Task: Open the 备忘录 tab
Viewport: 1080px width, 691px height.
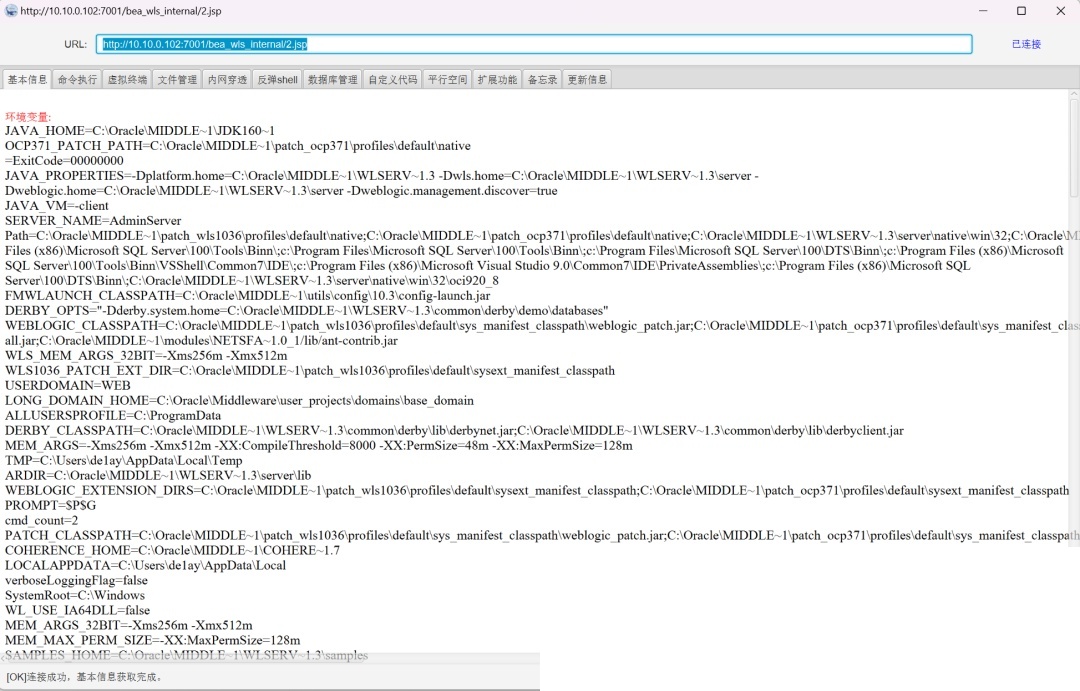Action: click(x=543, y=80)
